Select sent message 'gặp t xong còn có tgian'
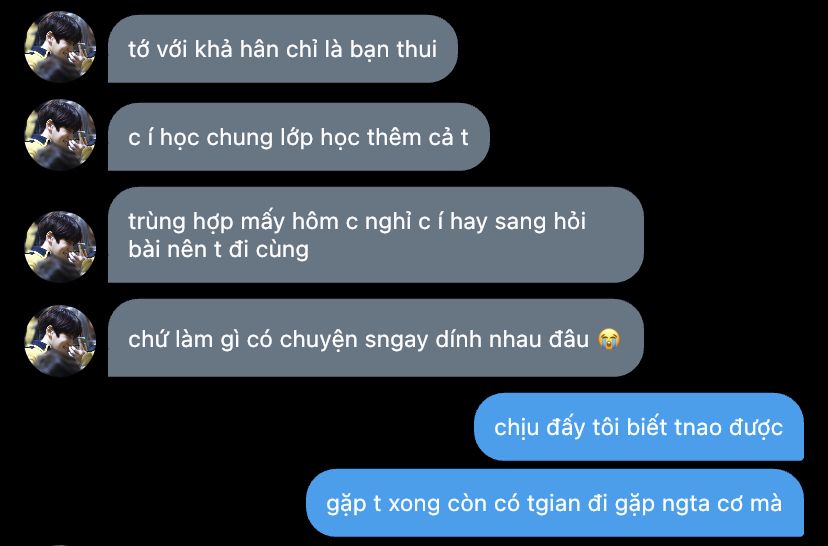Screen dimensions: 828x546 tap(555, 503)
